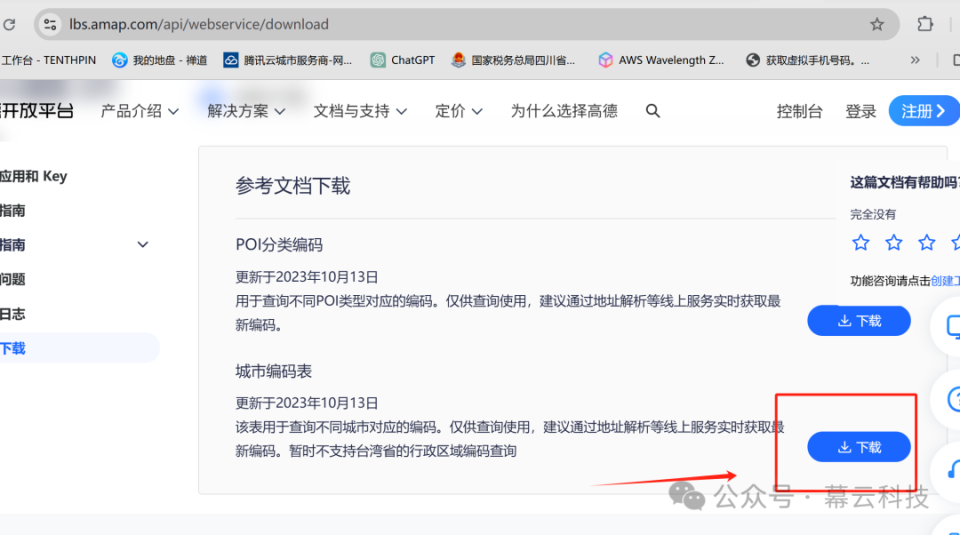The width and height of the screenshot is (960, 535).
Task: Expand the 定价 navigation dropdown
Action: pyautogui.click(x=459, y=111)
